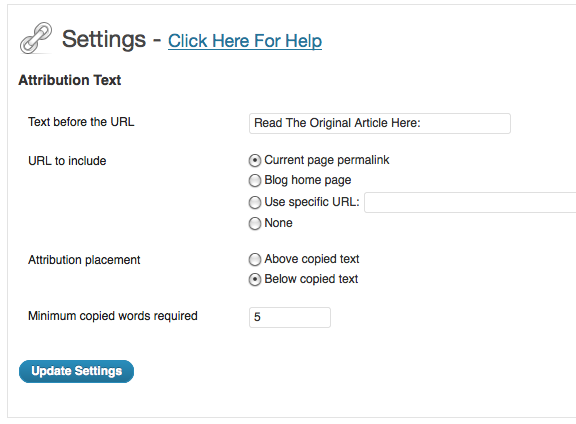Open the Click Here For Help link
The height and width of the screenshot is (424, 576).
point(245,41)
